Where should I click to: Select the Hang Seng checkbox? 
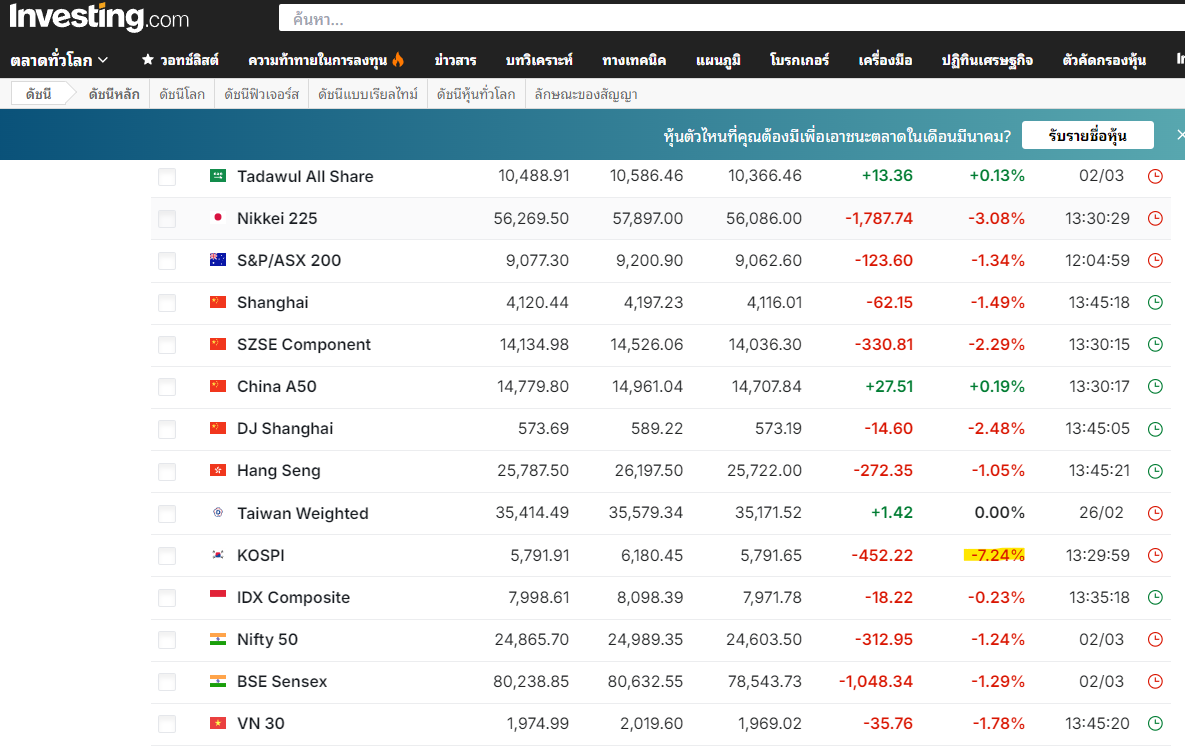(167, 472)
